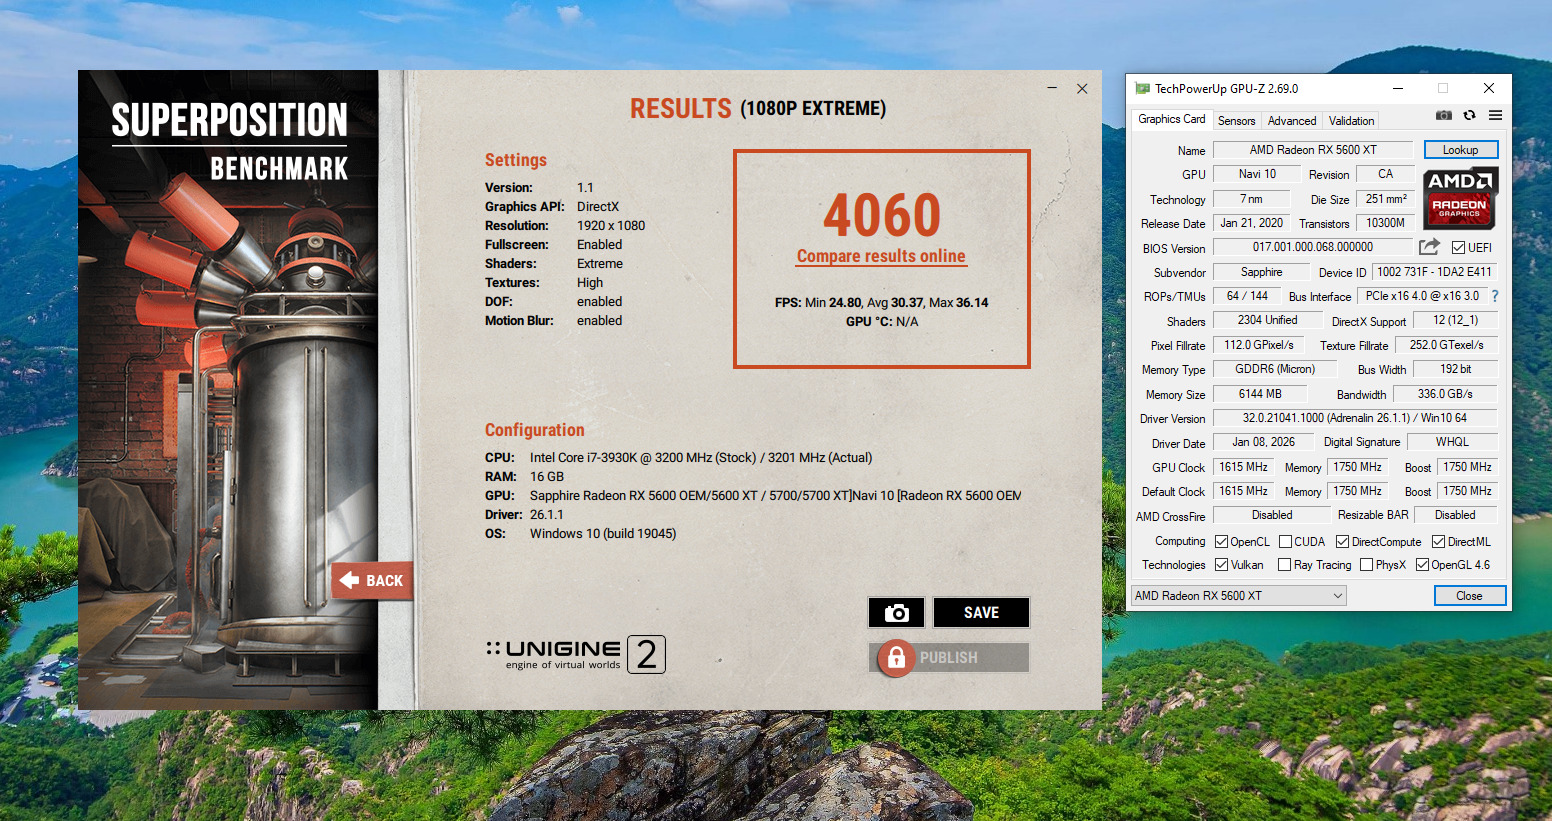1552x821 pixels.
Task: Click the BIOS share/export icon
Action: [1429, 247]
